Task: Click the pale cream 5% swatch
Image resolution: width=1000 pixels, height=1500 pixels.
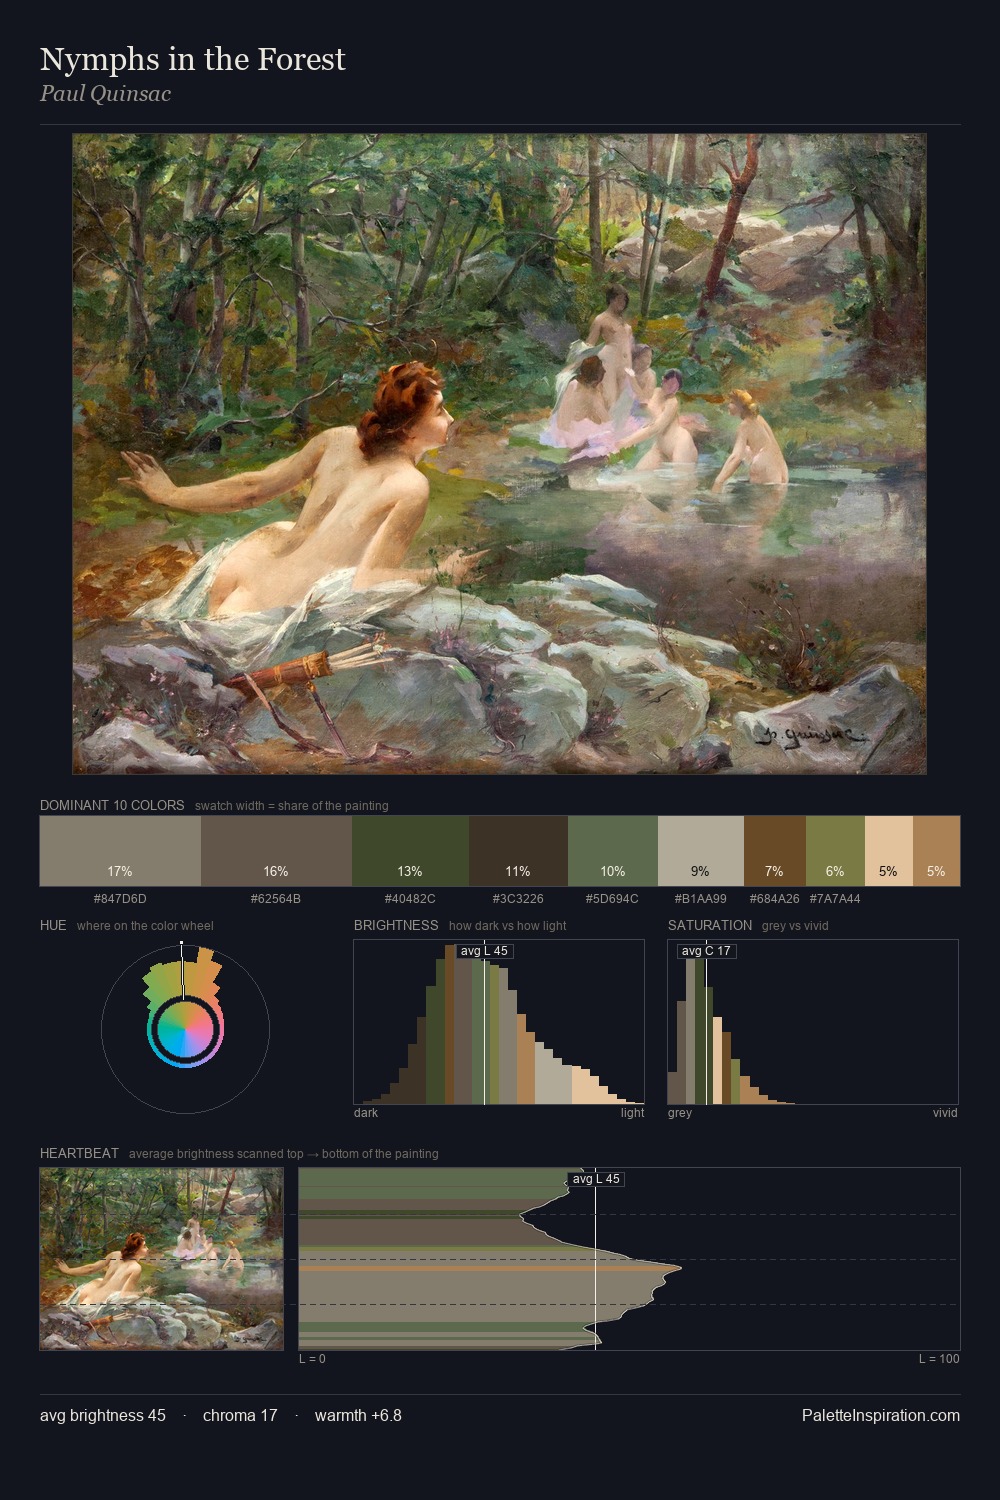Action: 889,851
